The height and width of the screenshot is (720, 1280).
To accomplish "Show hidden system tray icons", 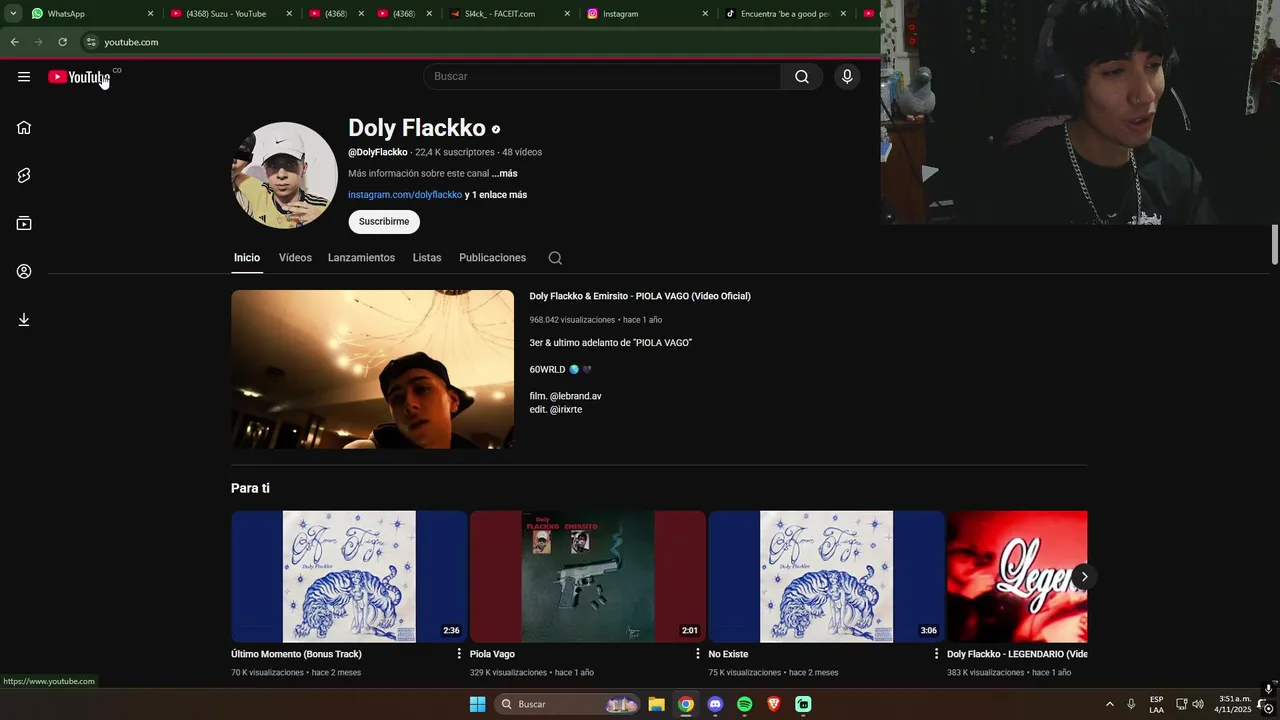I will coord(1109,704).
